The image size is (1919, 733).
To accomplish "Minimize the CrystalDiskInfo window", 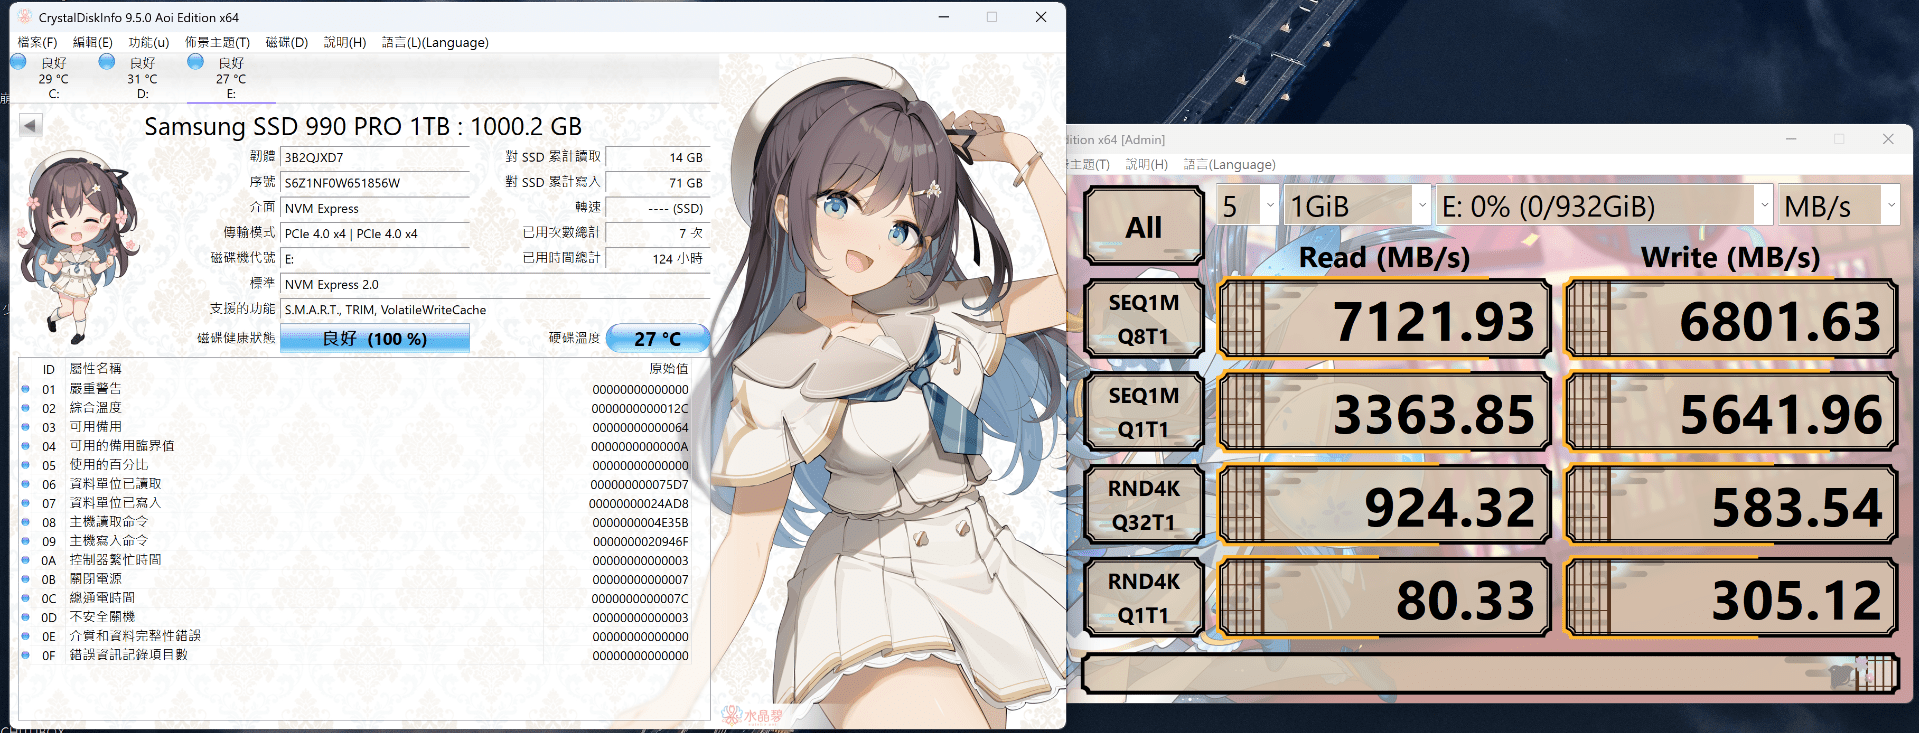I will 943,17.
